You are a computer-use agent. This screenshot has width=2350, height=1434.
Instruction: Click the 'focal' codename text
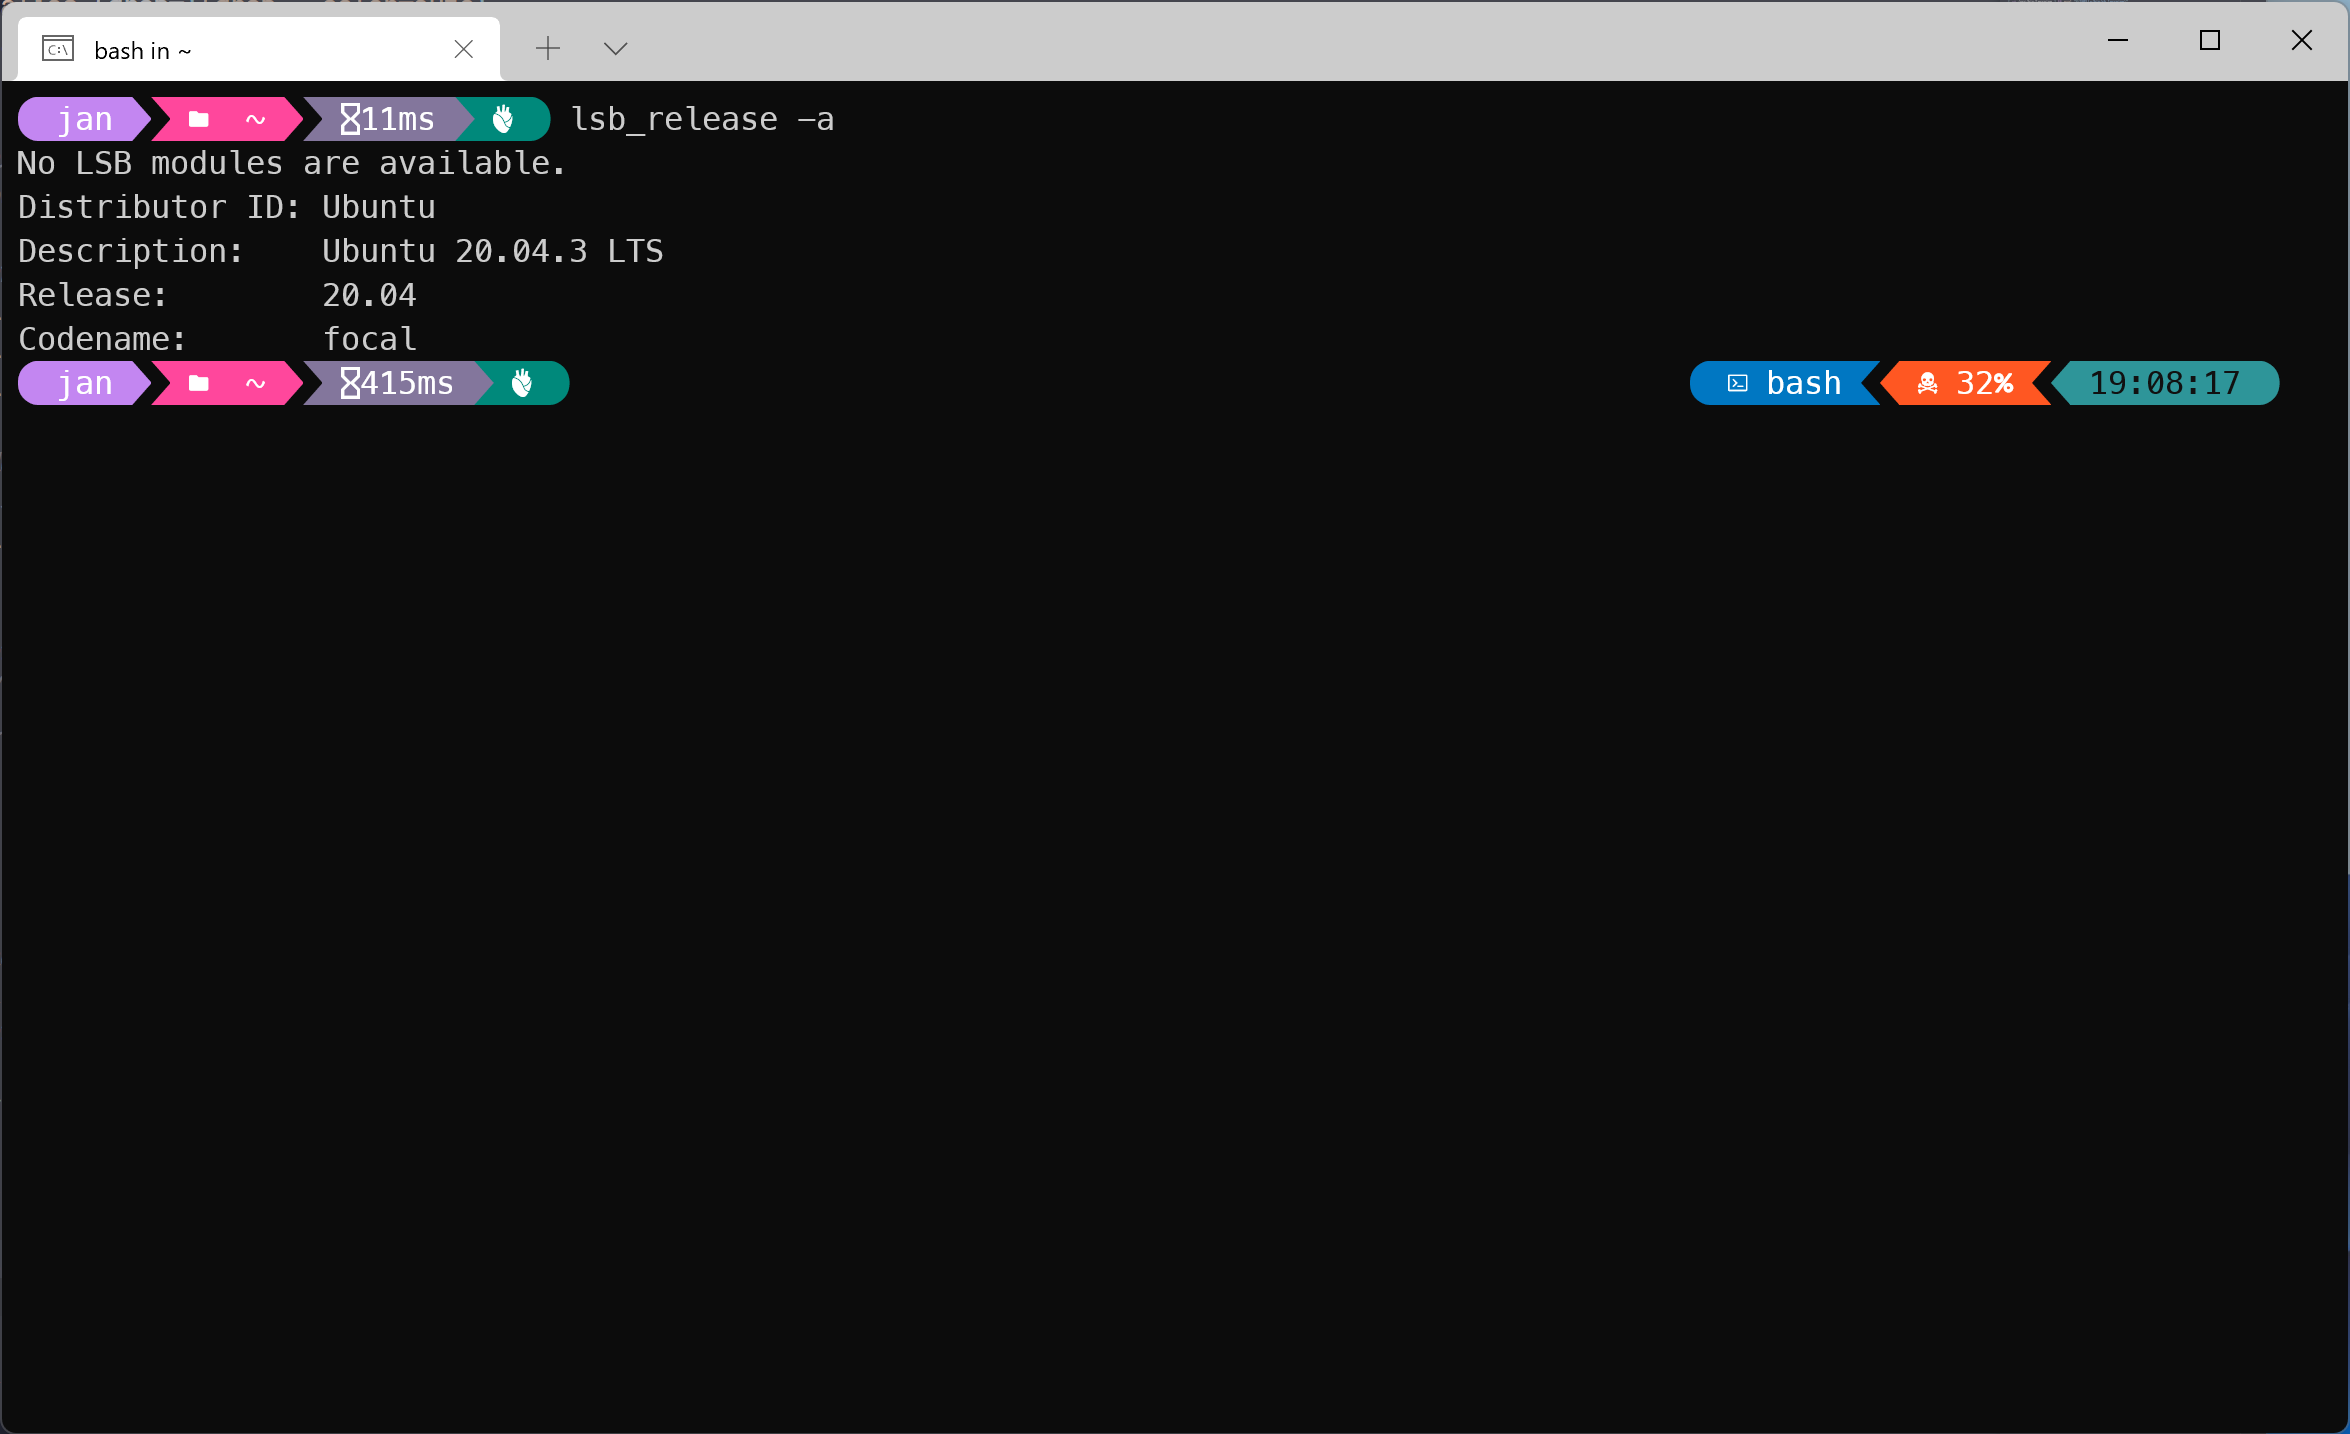368,338
